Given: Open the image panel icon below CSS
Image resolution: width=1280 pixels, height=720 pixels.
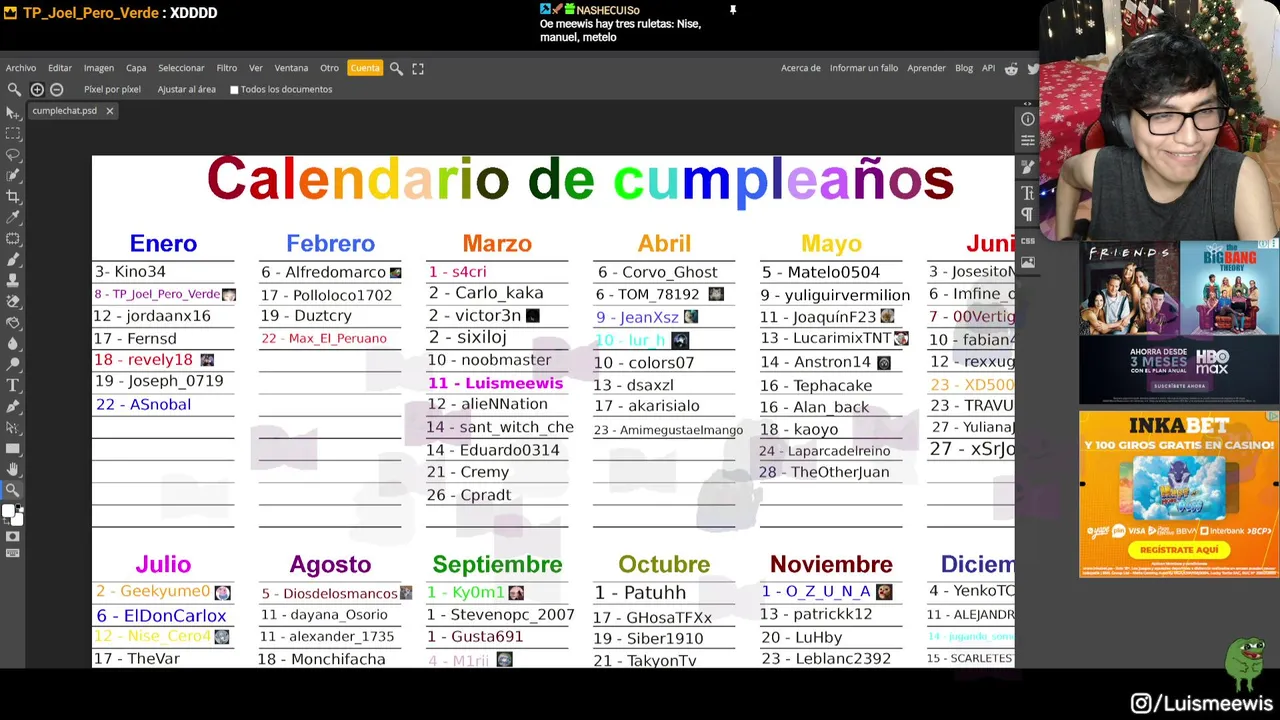Looking at the screenshot, I should click(1028, 262).
